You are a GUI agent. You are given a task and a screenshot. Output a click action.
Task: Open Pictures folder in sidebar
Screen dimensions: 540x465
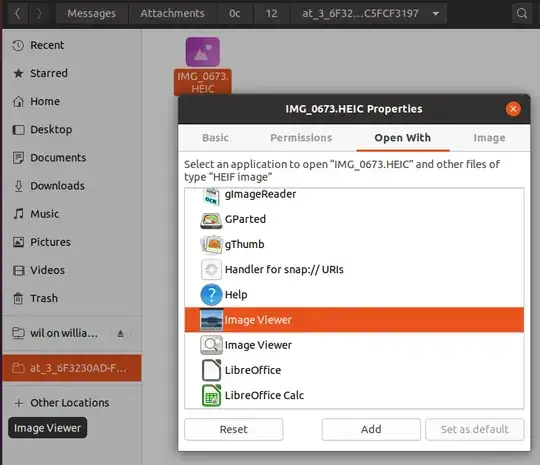[72, 242]
